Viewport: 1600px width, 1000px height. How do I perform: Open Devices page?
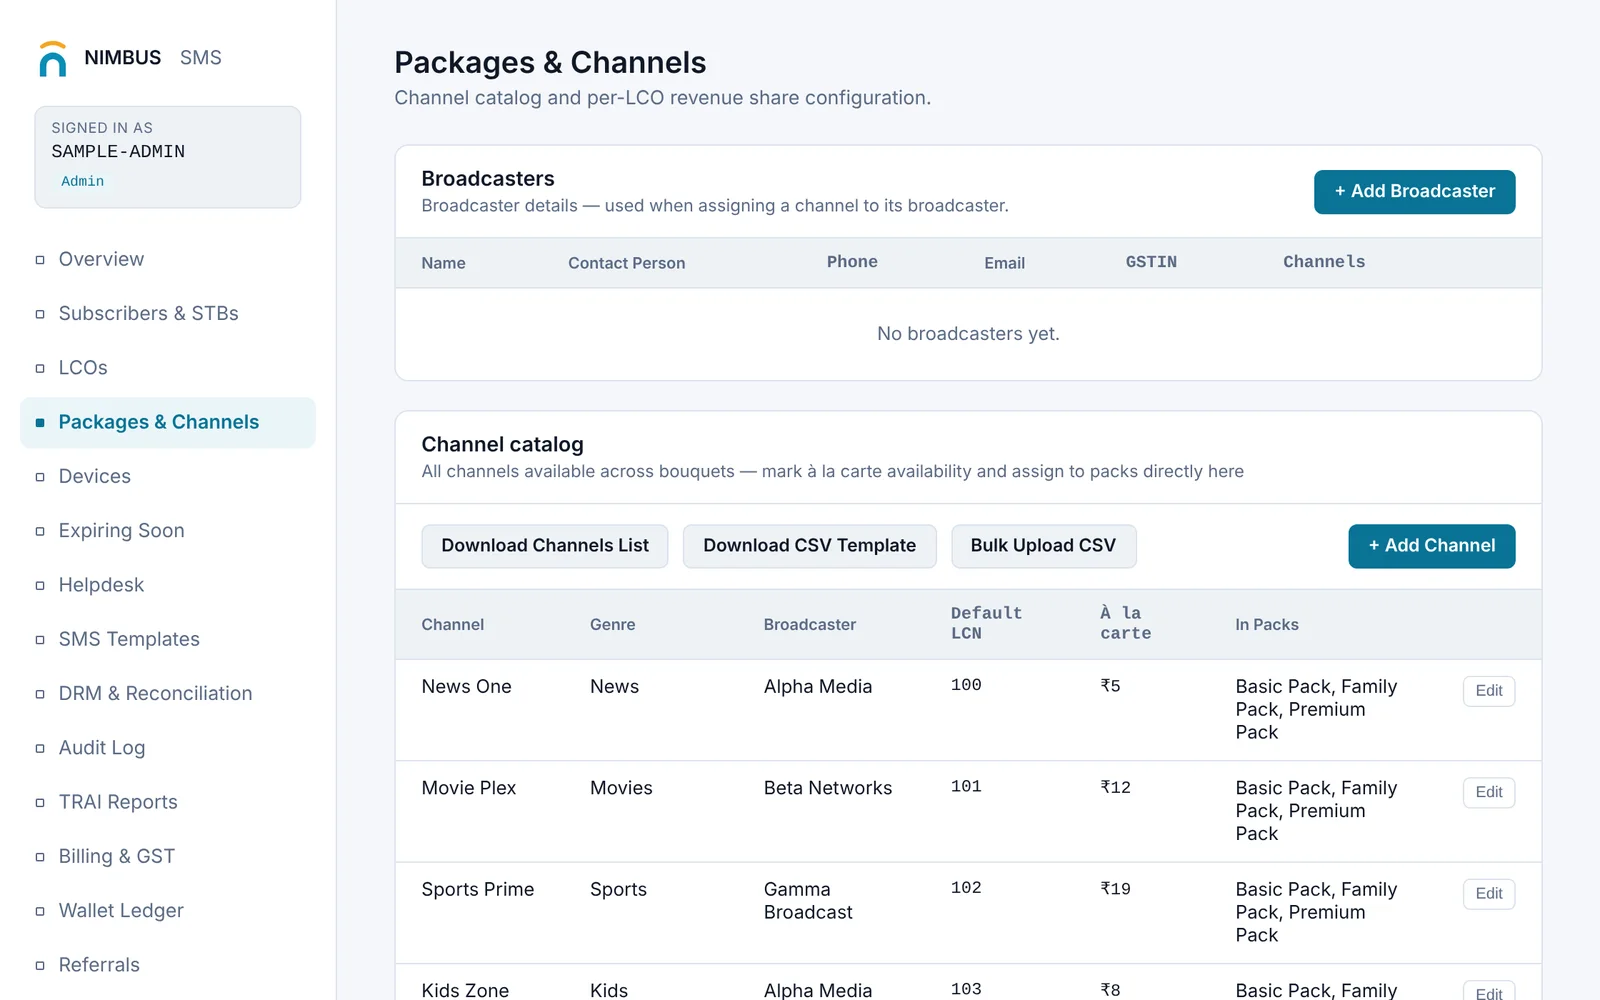(167, 476)
